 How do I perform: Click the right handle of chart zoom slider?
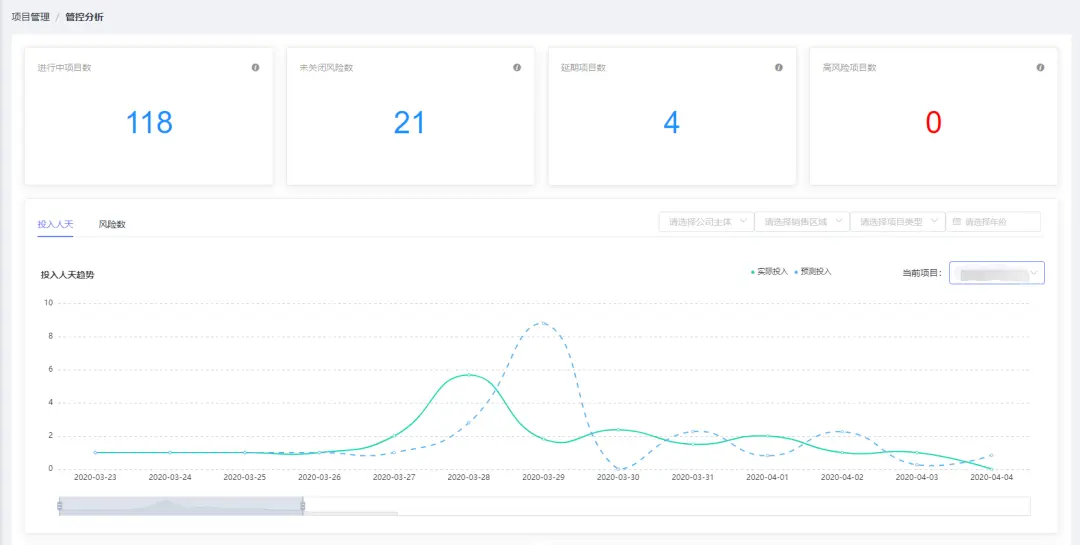[302, 506]
